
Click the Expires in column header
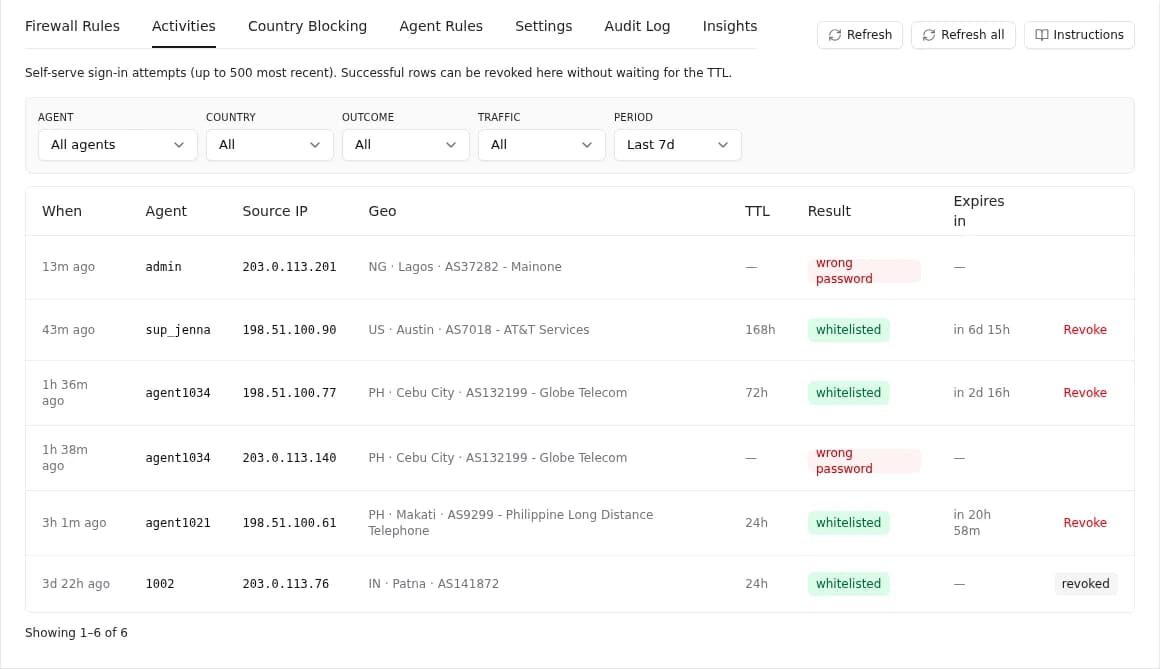point(978,211)
